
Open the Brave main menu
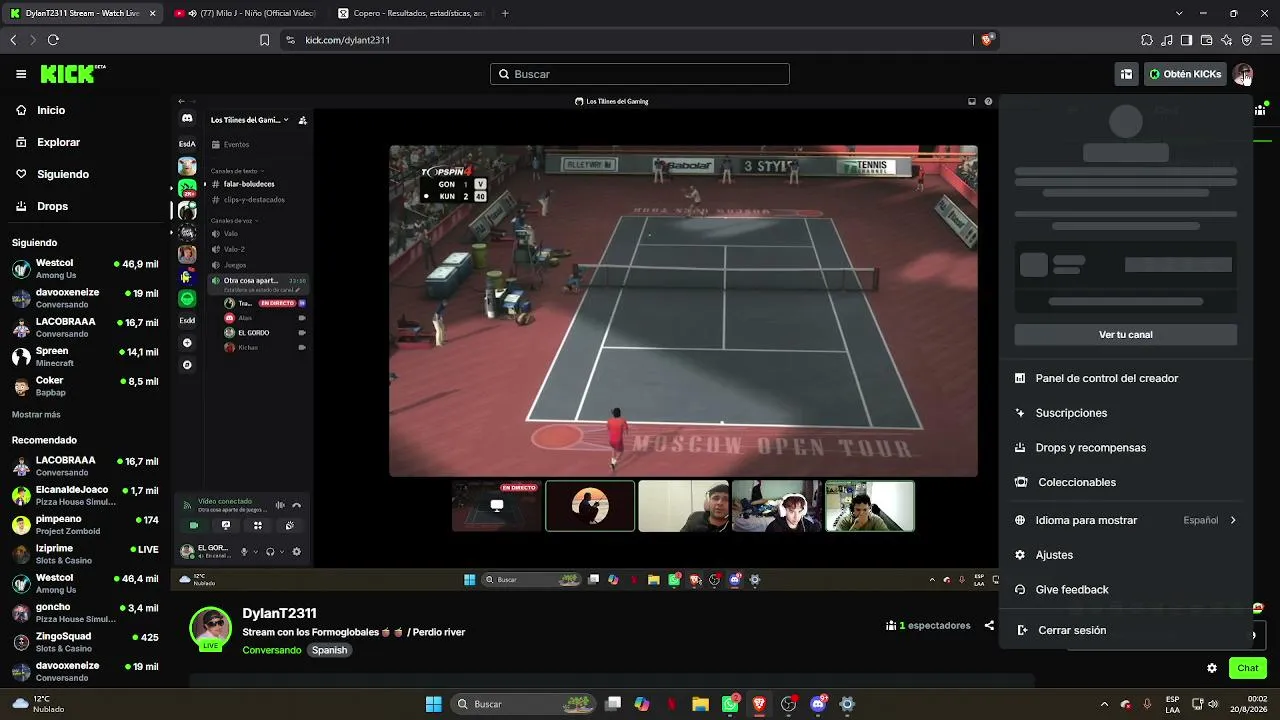click(x=1267, y=40)
